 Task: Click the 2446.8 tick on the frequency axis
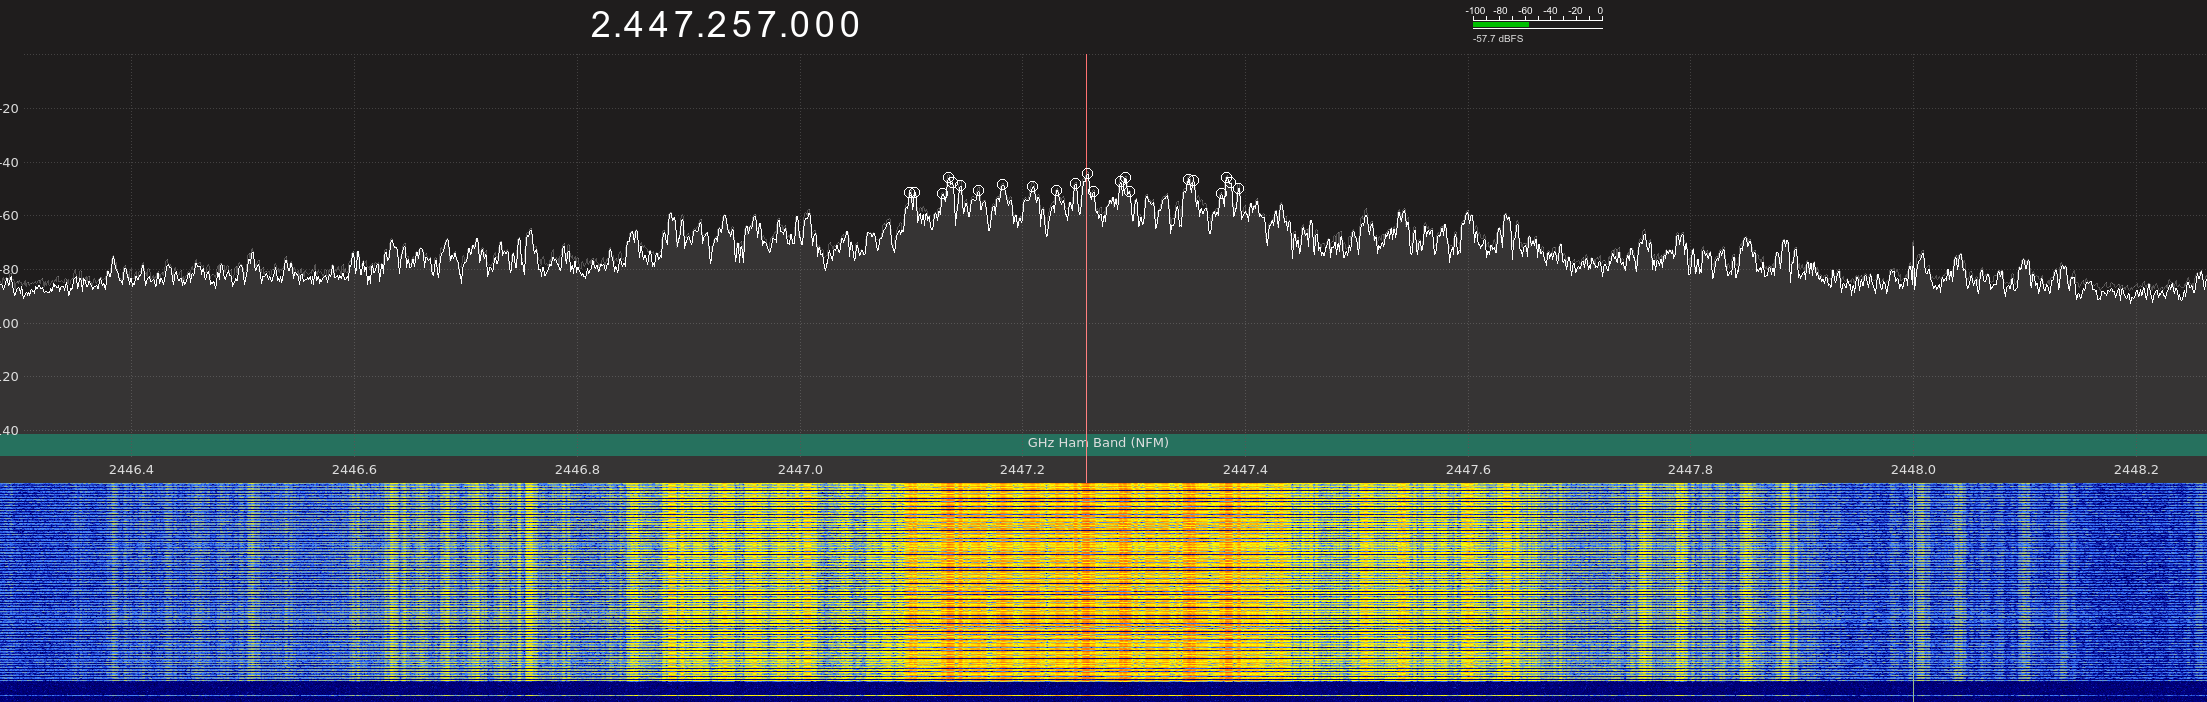click(577, 470)
